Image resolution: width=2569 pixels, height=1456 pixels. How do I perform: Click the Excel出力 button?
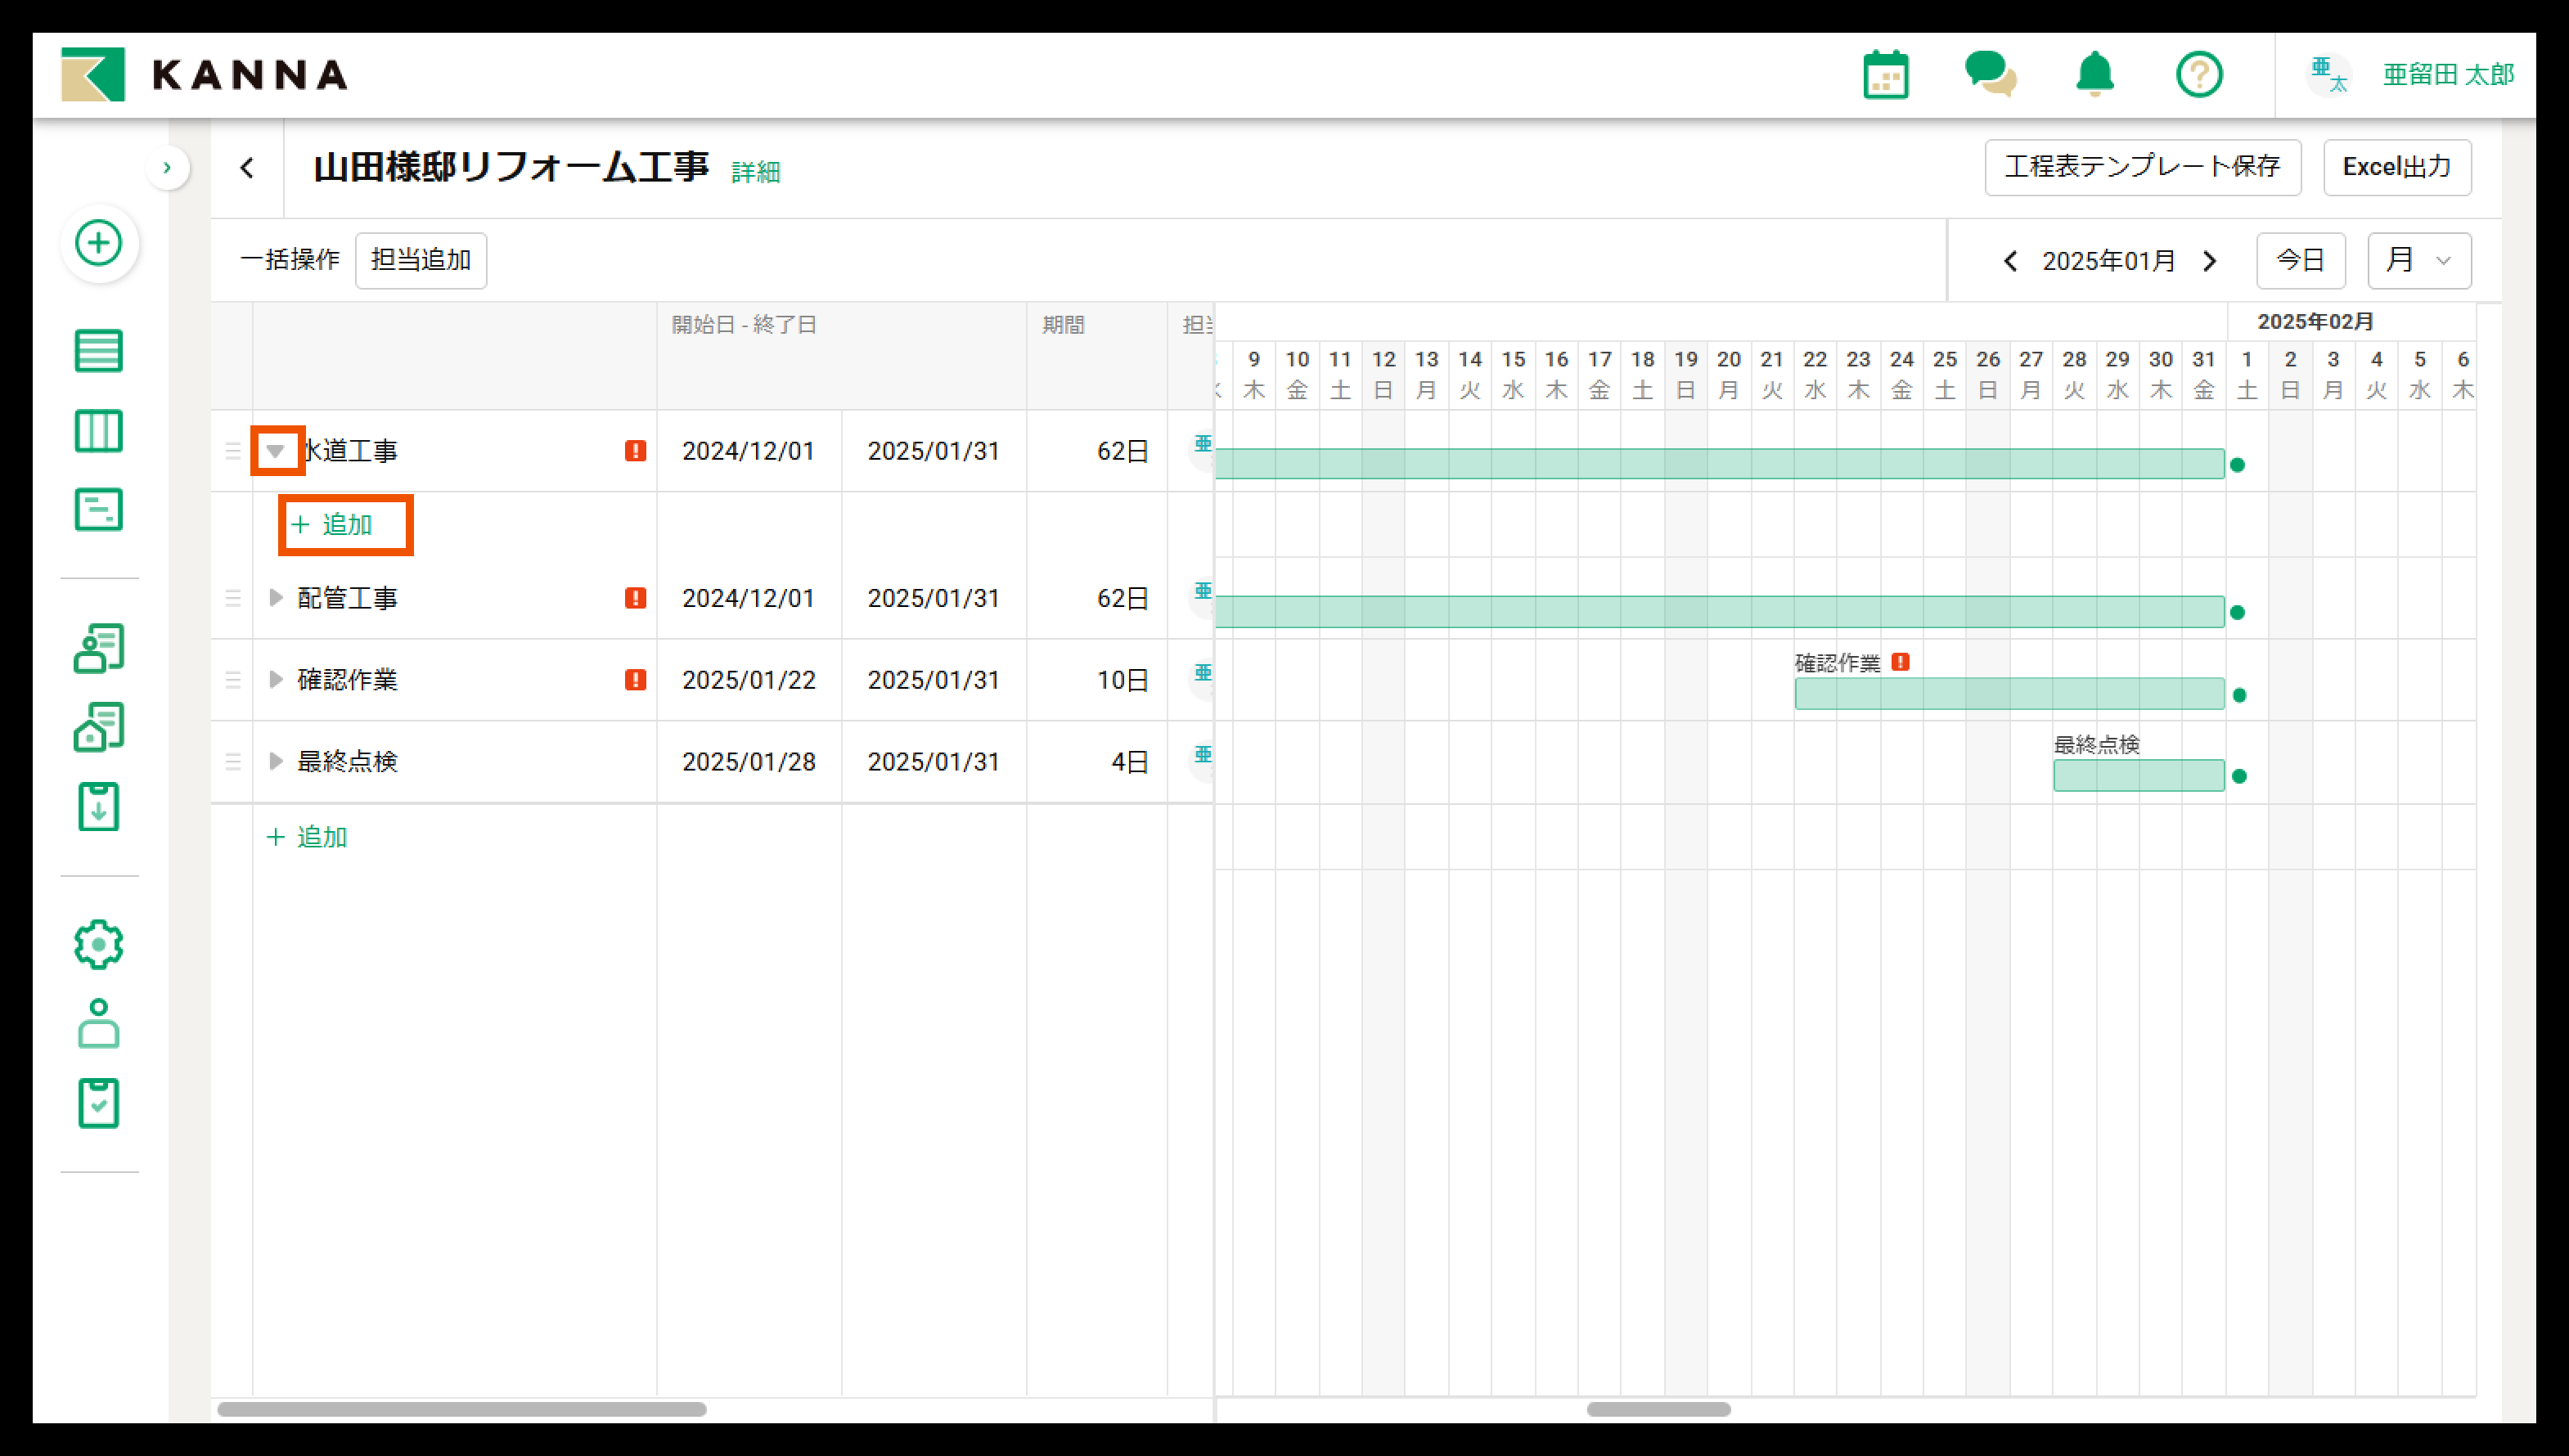[2396, 167]
